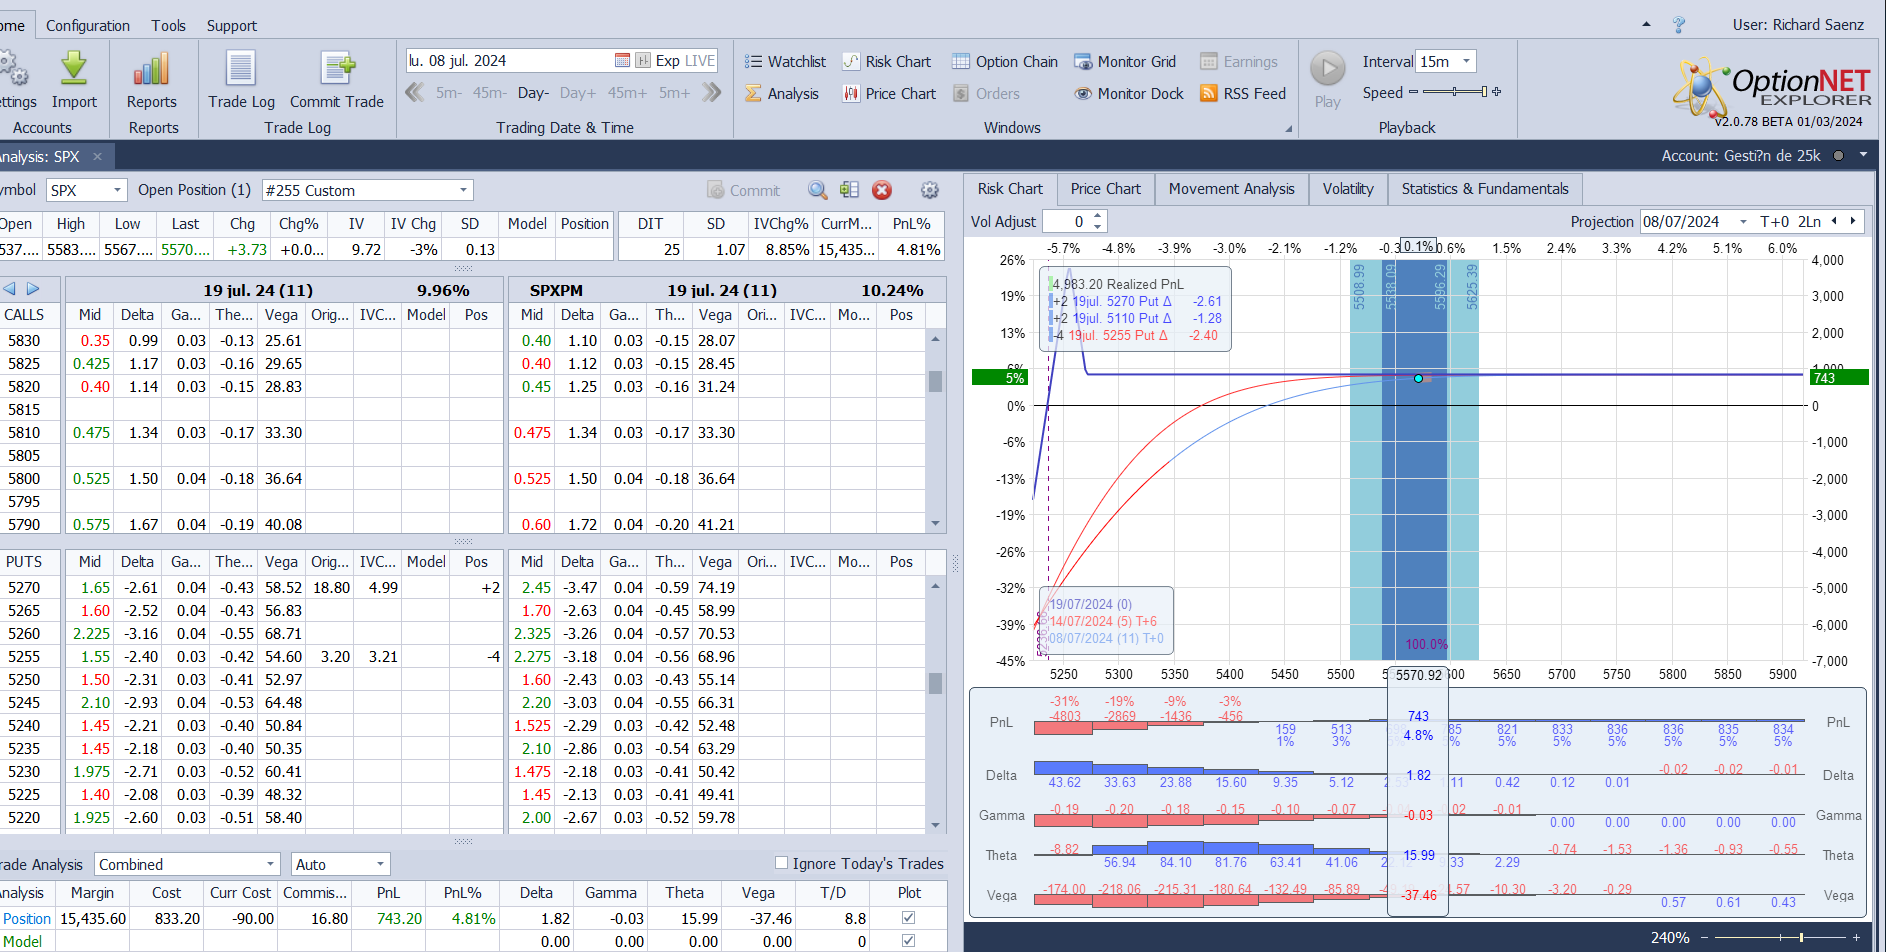Open the Analysis window

pos(782,94)
